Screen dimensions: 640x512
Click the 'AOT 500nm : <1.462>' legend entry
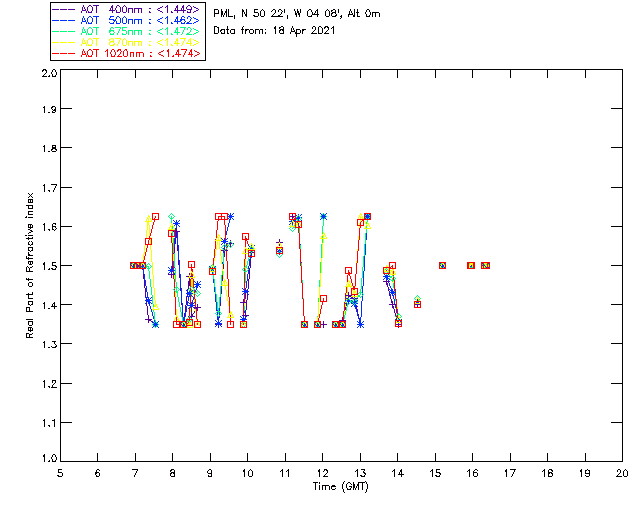(x=127, y=20)
